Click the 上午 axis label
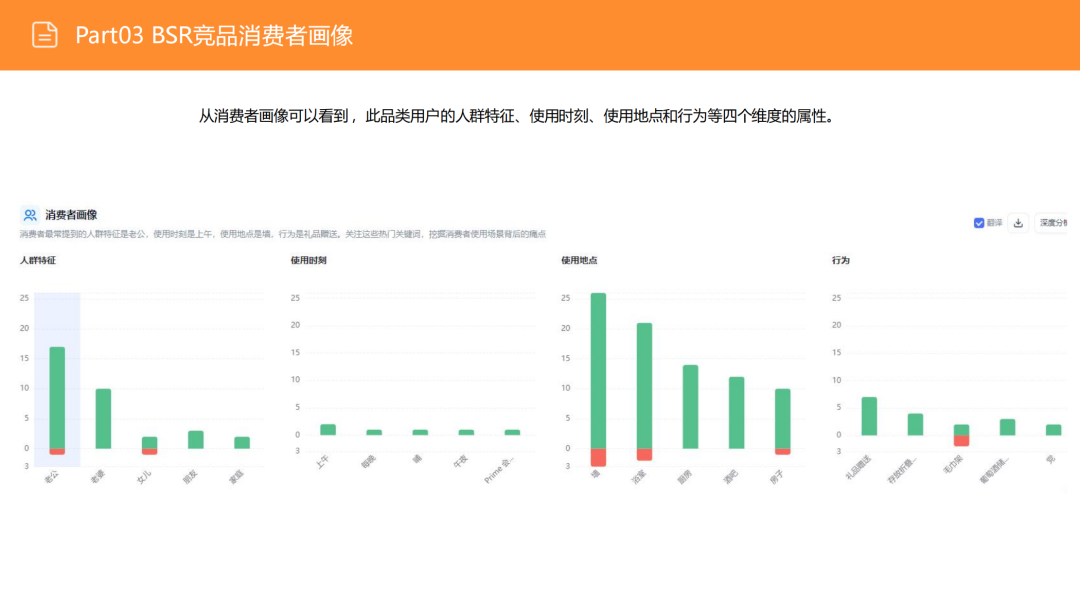The width and height of the screenshot is (1080, 608). click(x=322, y=462)
